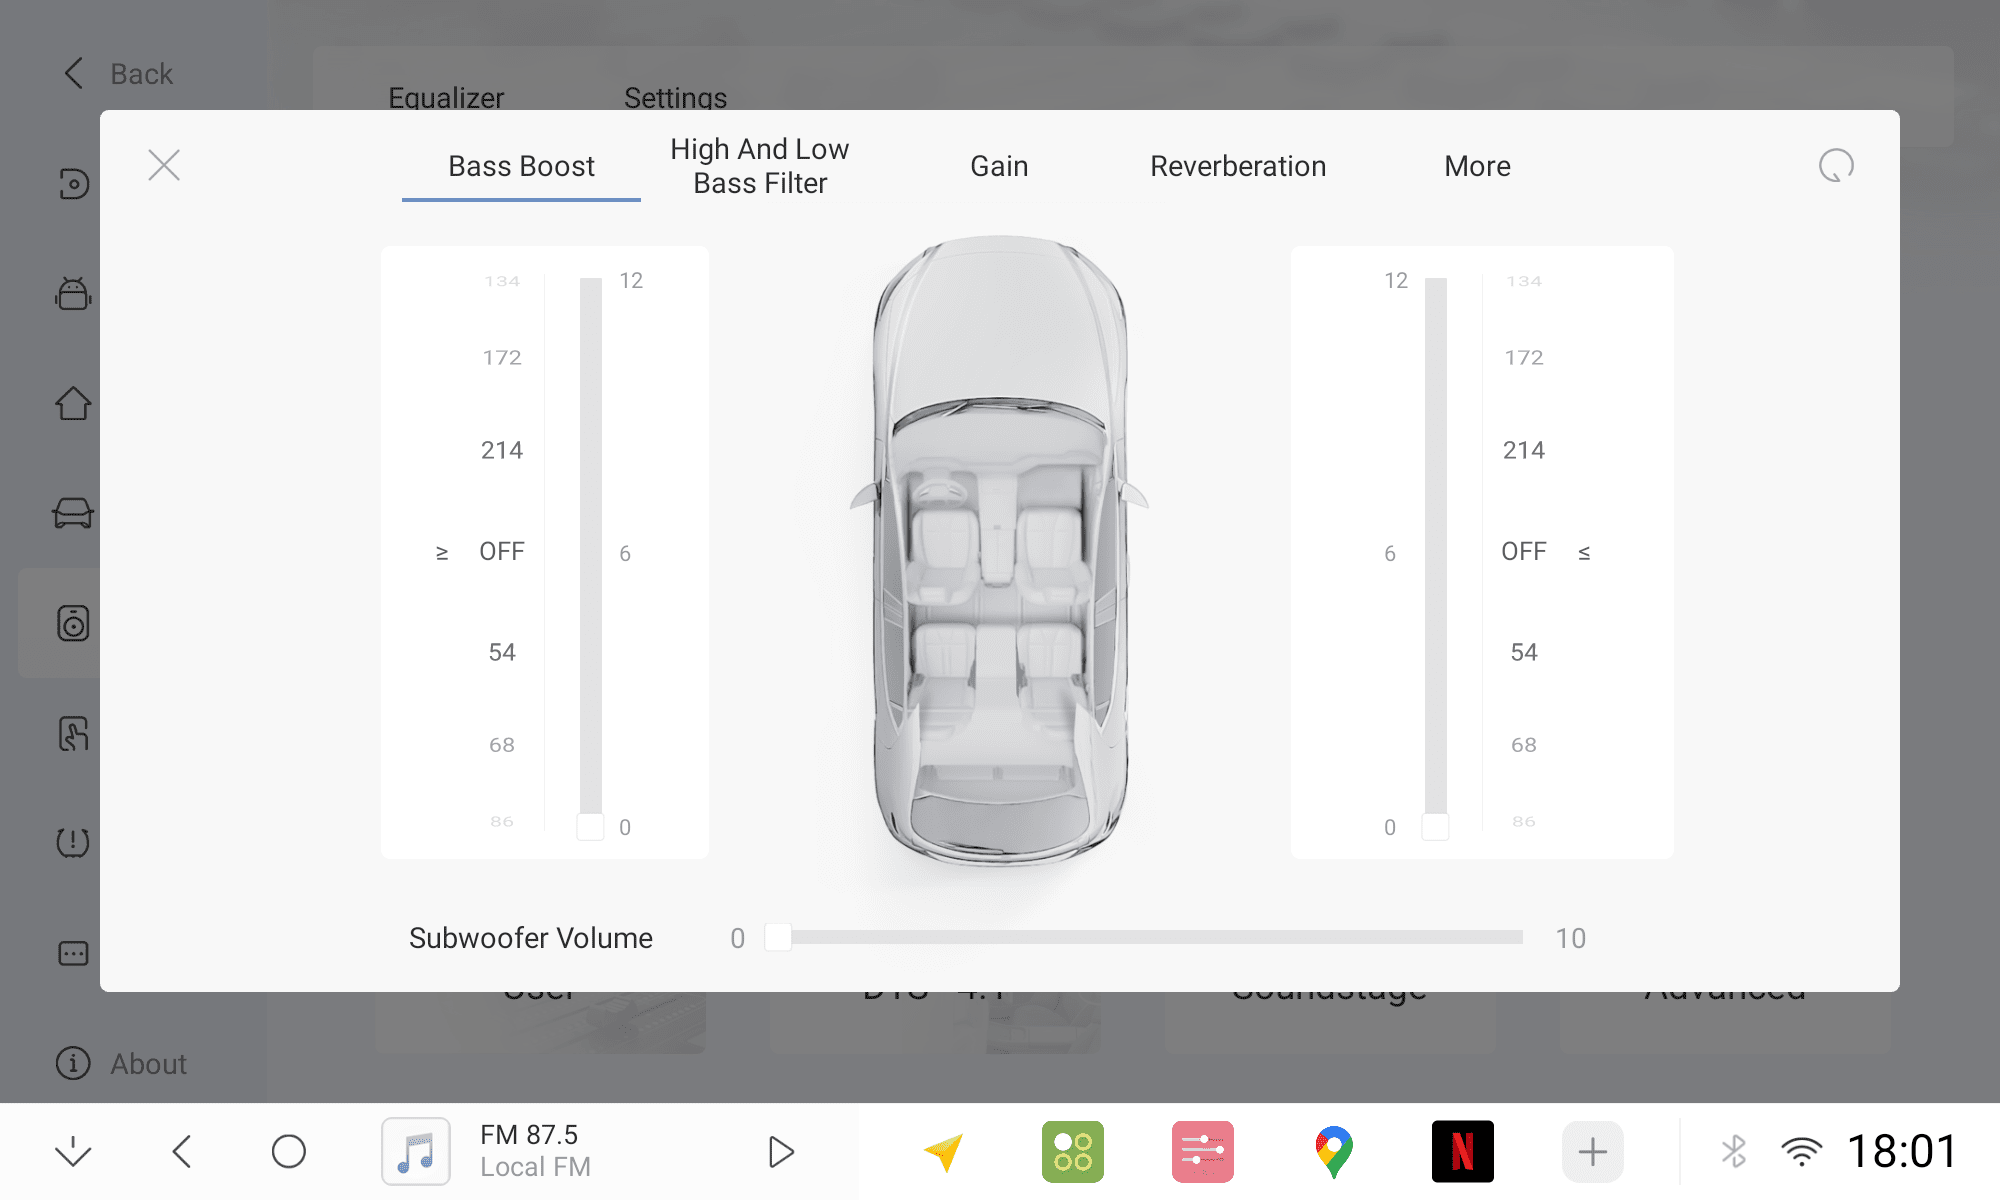The height and width of the screenshot is (1200, 2000).
Task: Launch Google Maps
Action: coord(1333,1151)
